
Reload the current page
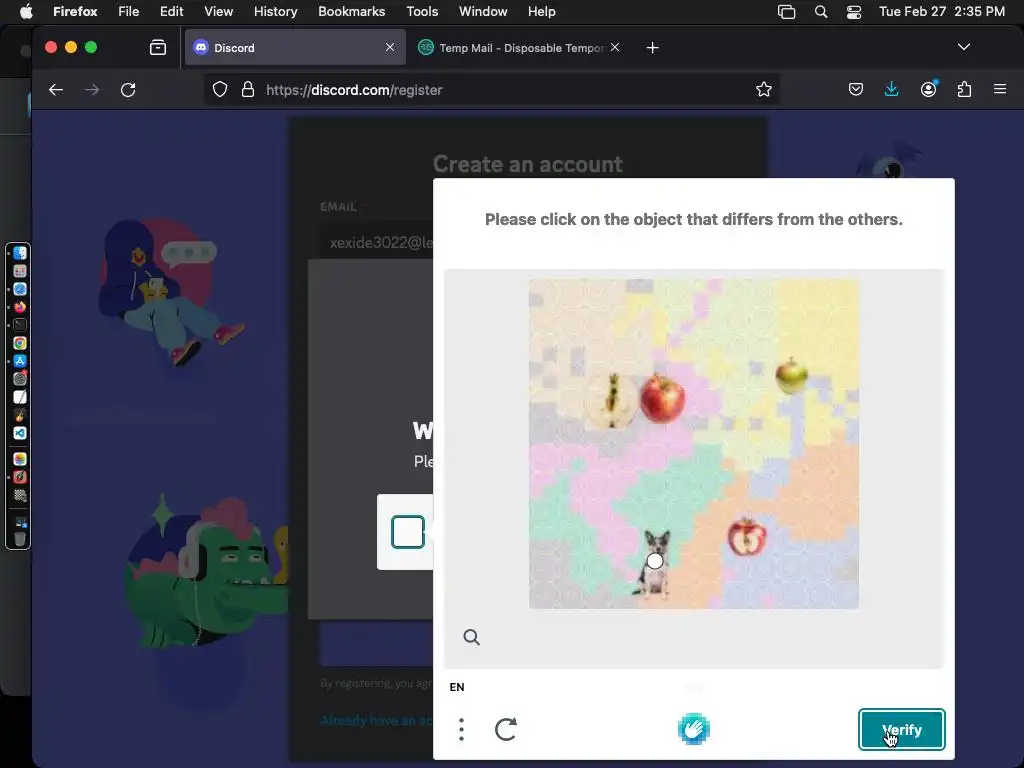pos(128,89)
